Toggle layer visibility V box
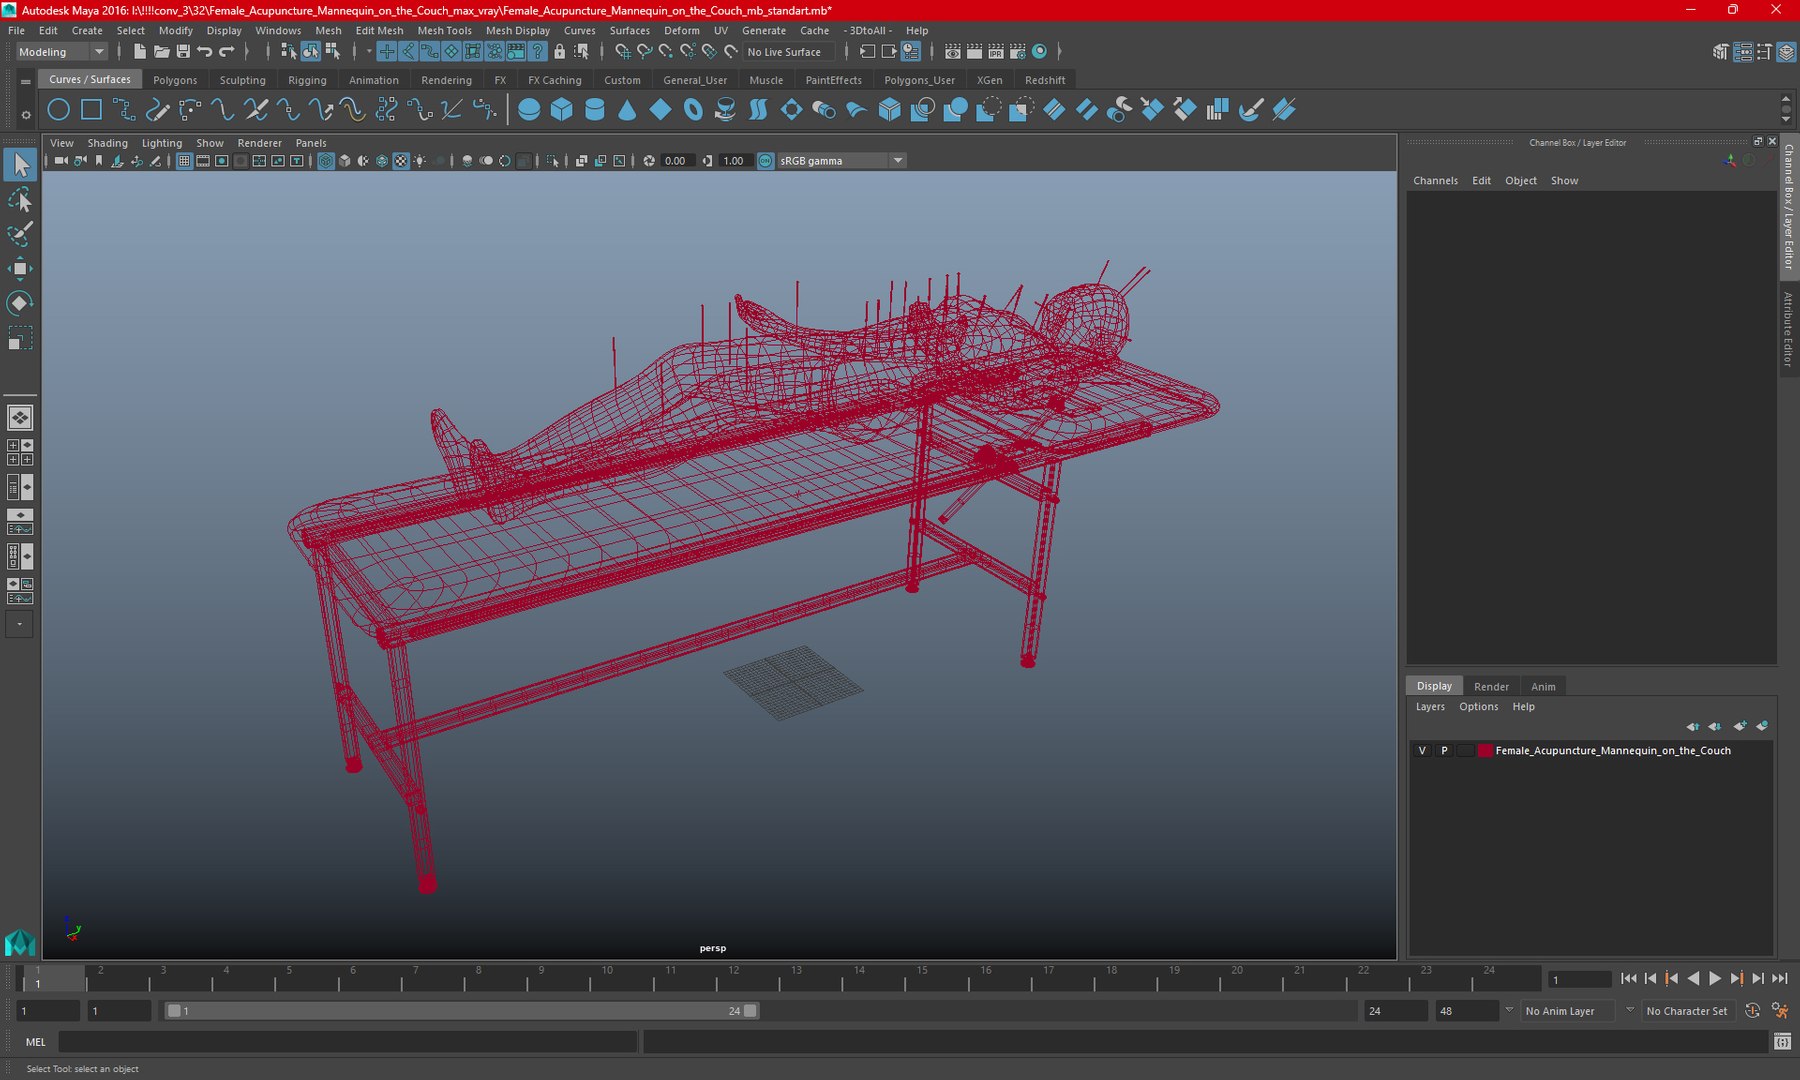The width and height of the screenshot is (1800, 1080). [x=1422, y=751]
